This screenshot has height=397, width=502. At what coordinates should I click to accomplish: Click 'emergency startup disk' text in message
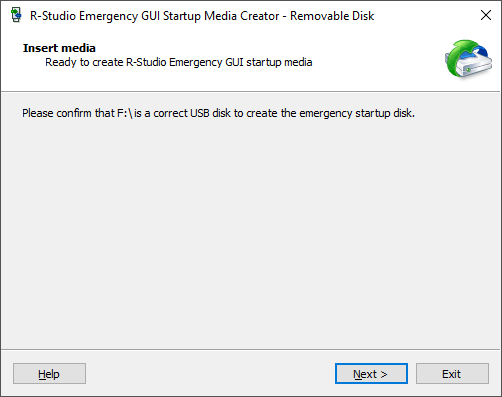coord(356,113)
